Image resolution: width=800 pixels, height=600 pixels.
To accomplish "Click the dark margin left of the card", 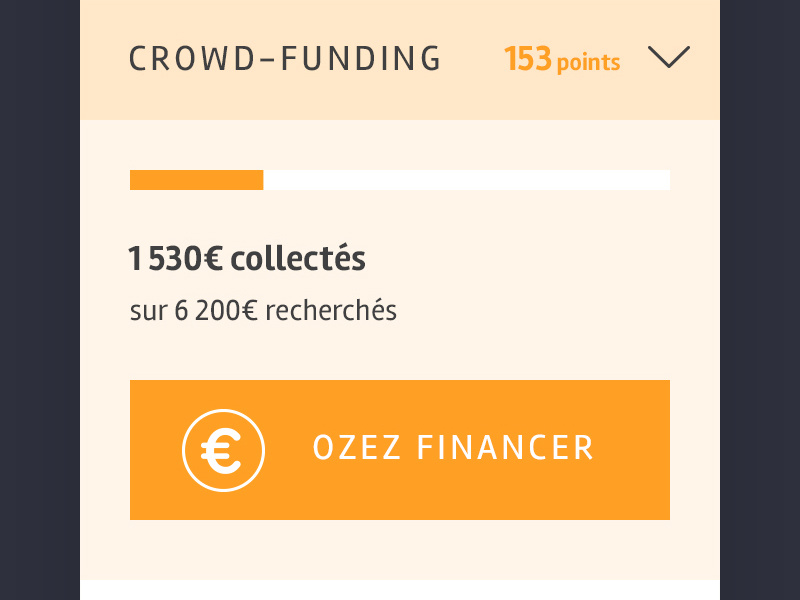I will (x=40, y=300).
